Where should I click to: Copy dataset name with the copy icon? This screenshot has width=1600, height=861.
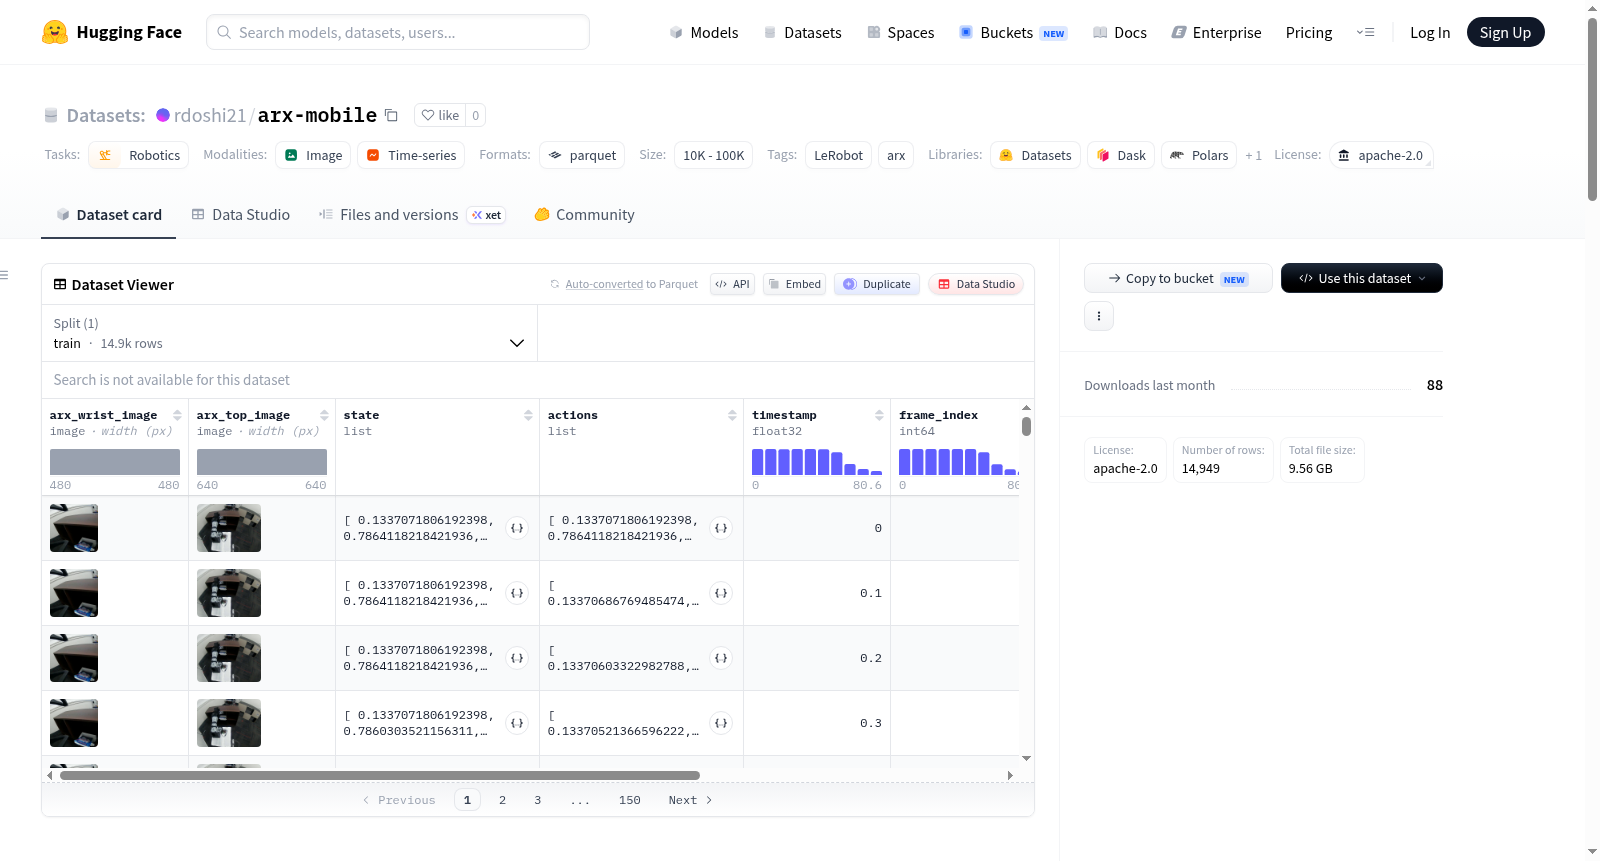click(x=391, y=115)
